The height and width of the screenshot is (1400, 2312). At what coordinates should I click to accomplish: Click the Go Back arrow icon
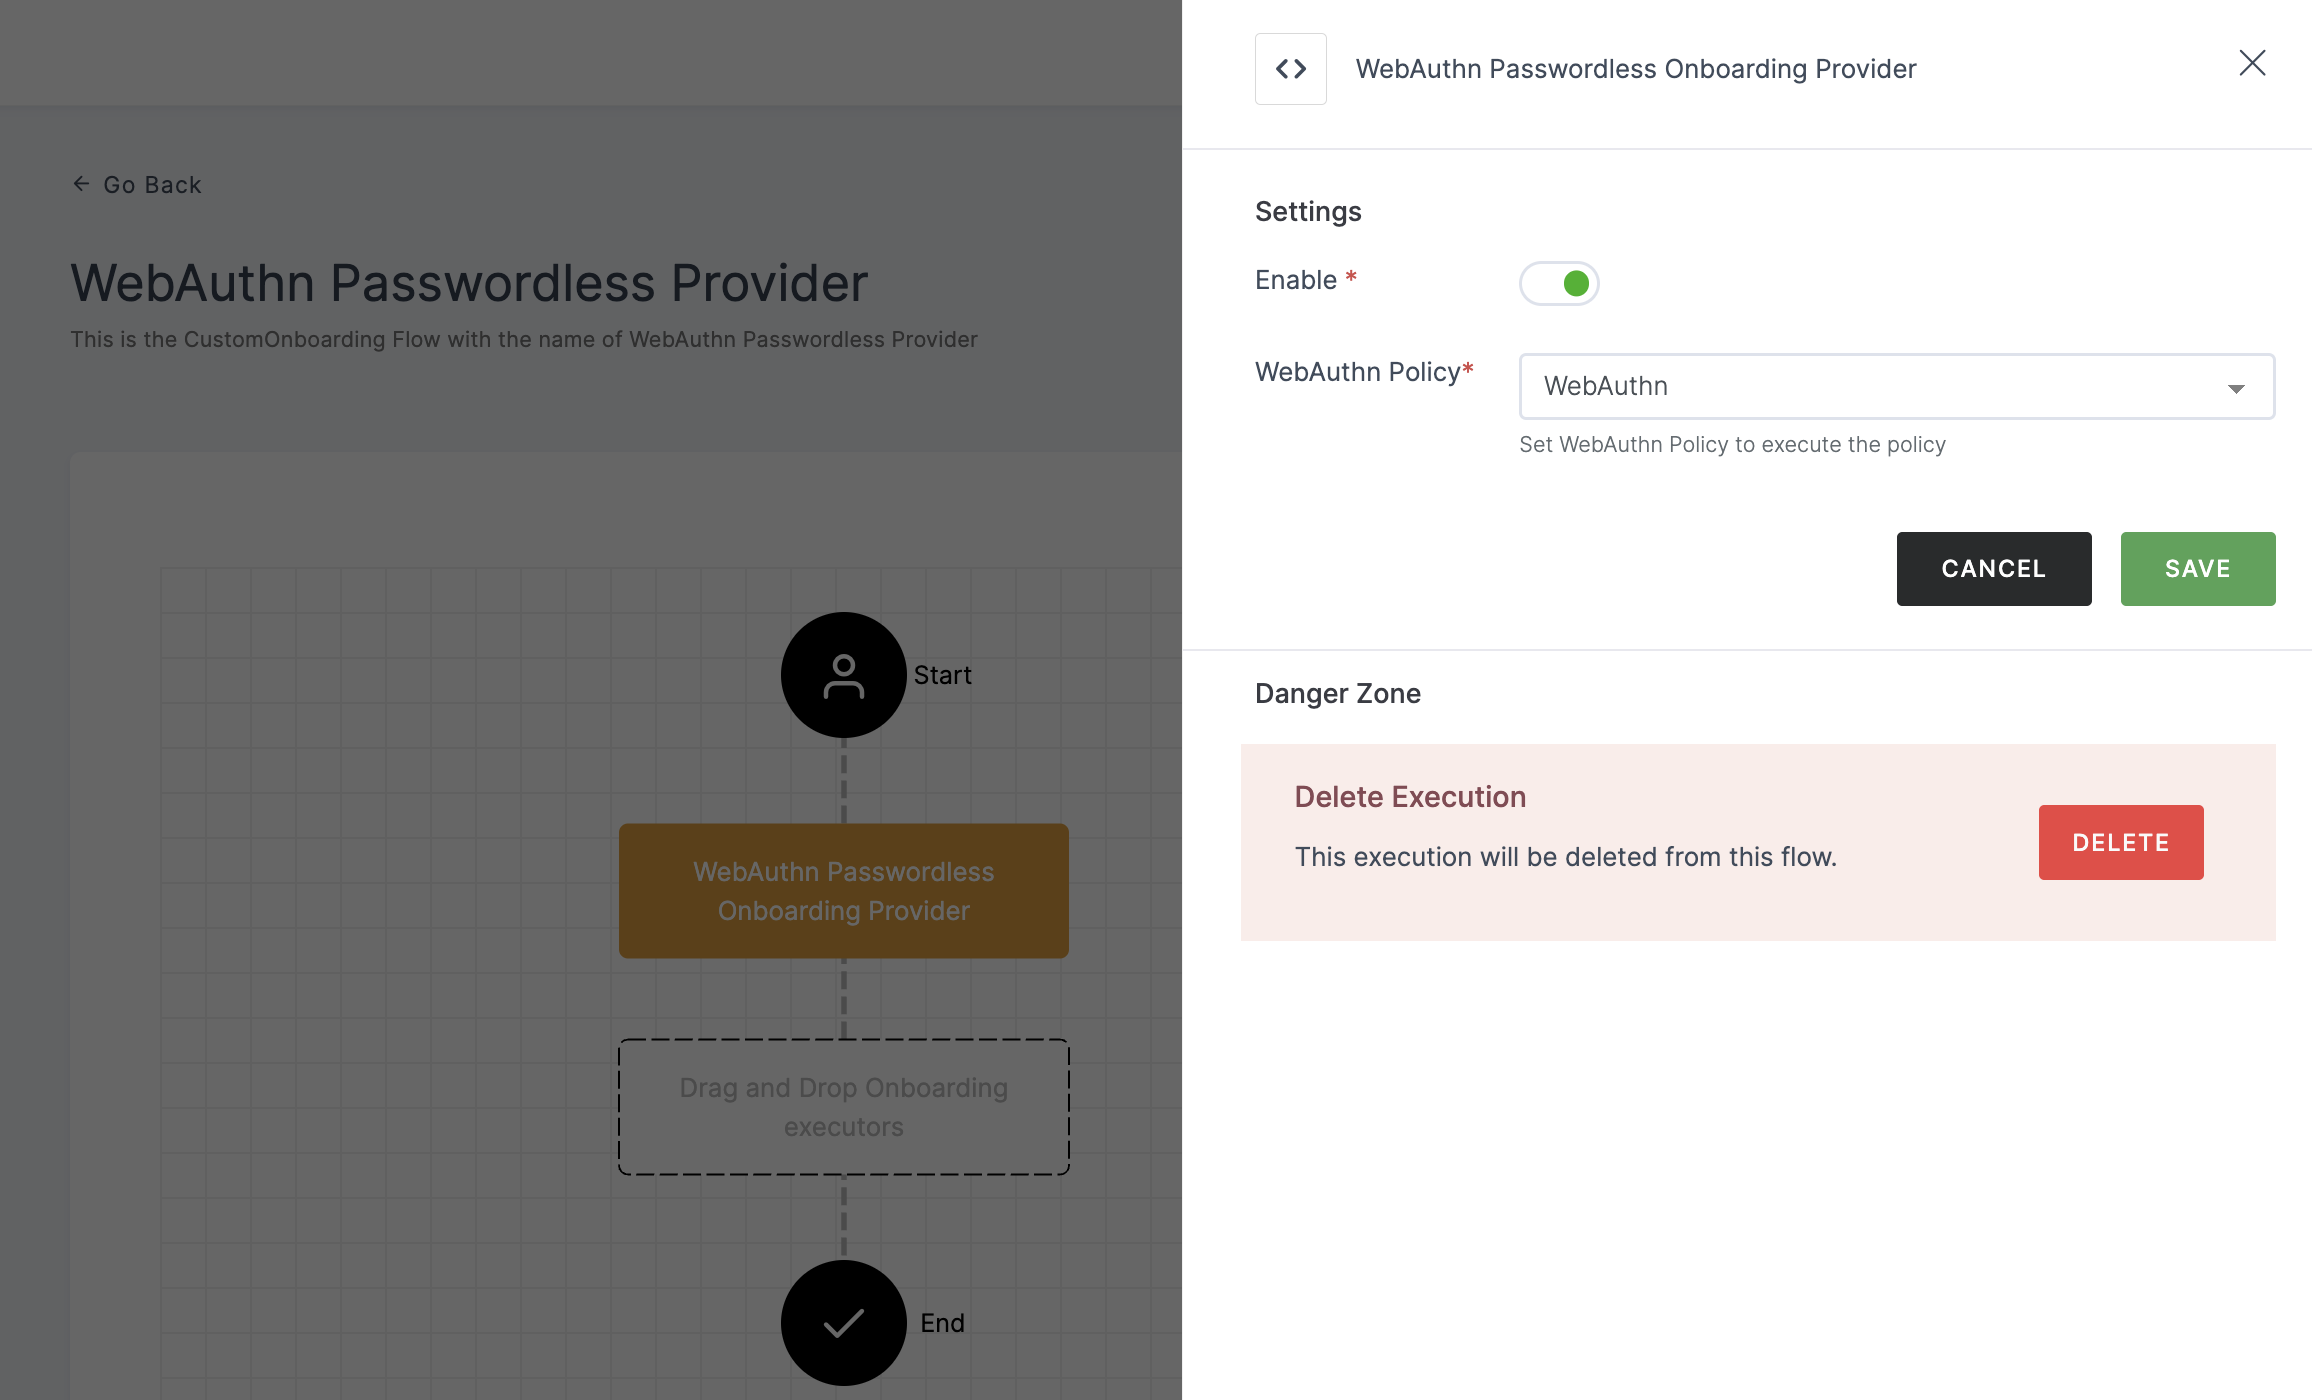click(x=79, y=183)
